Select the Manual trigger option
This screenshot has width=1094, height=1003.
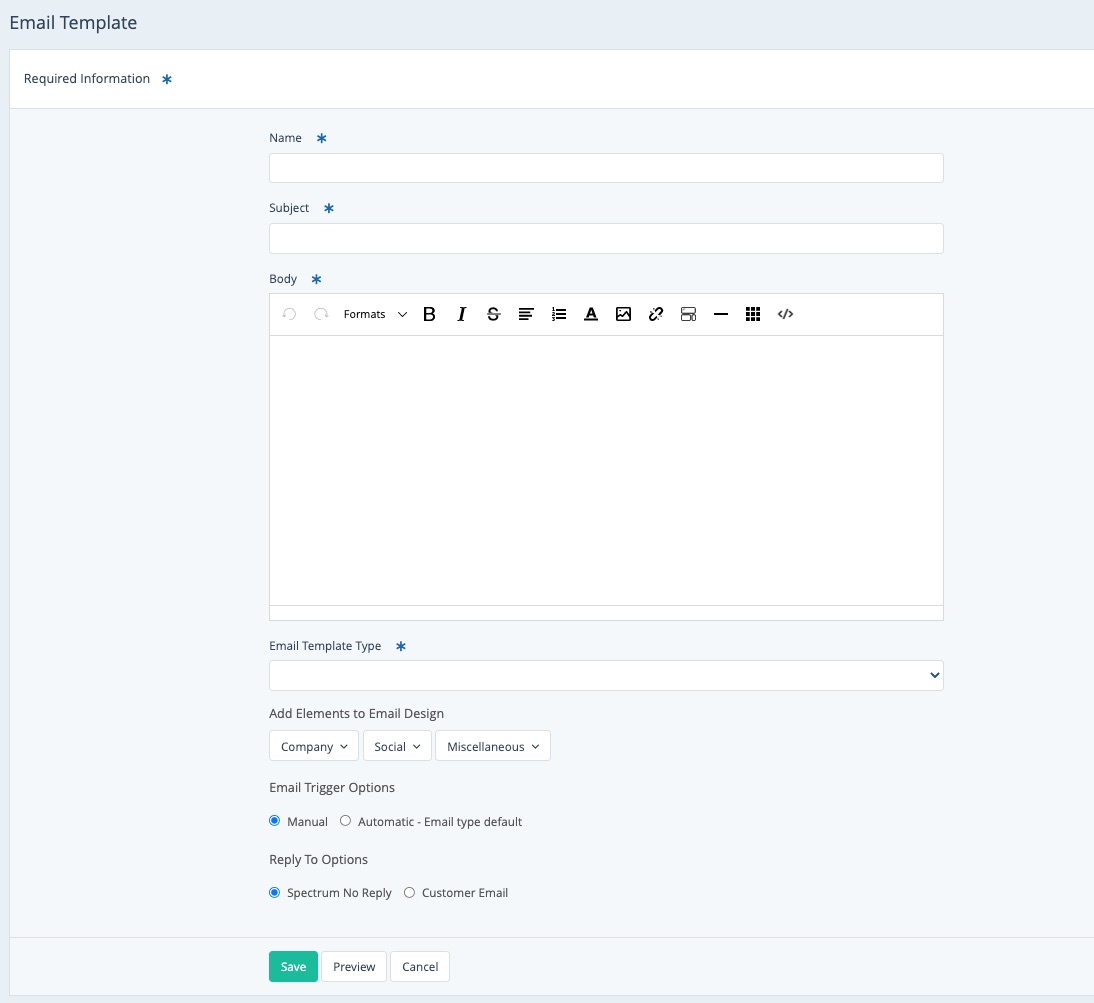pos(275,821)
